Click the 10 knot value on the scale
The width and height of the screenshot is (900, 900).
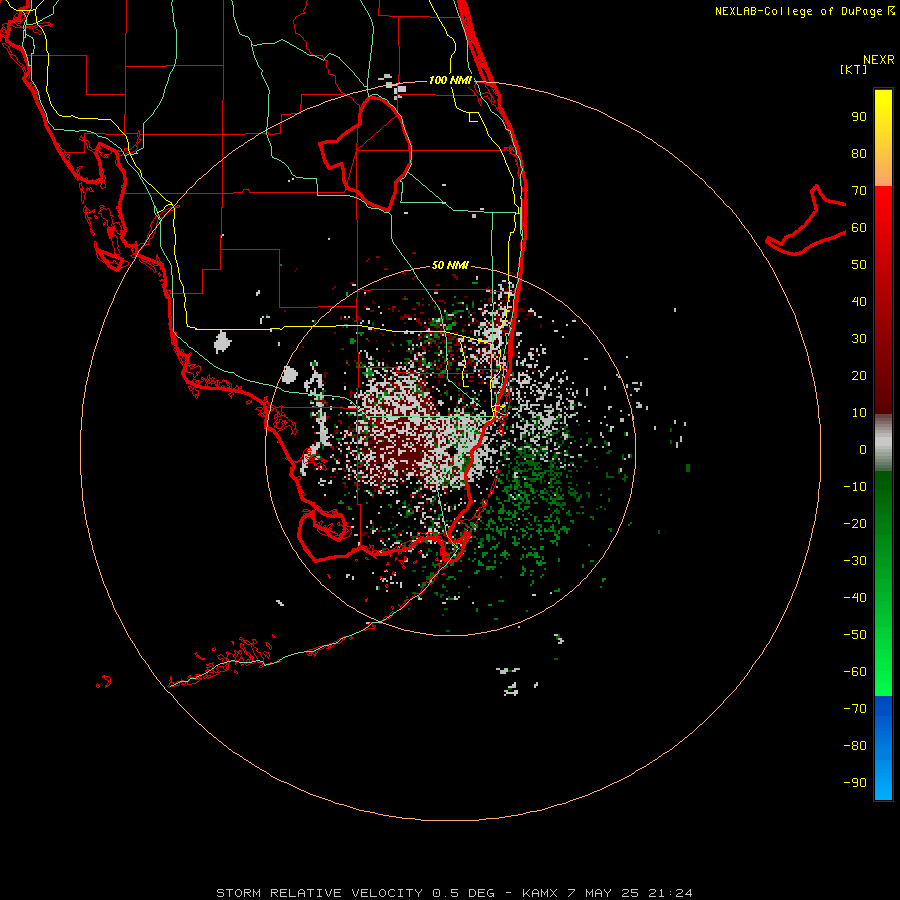pyautogui.click(x=859, y=413)
